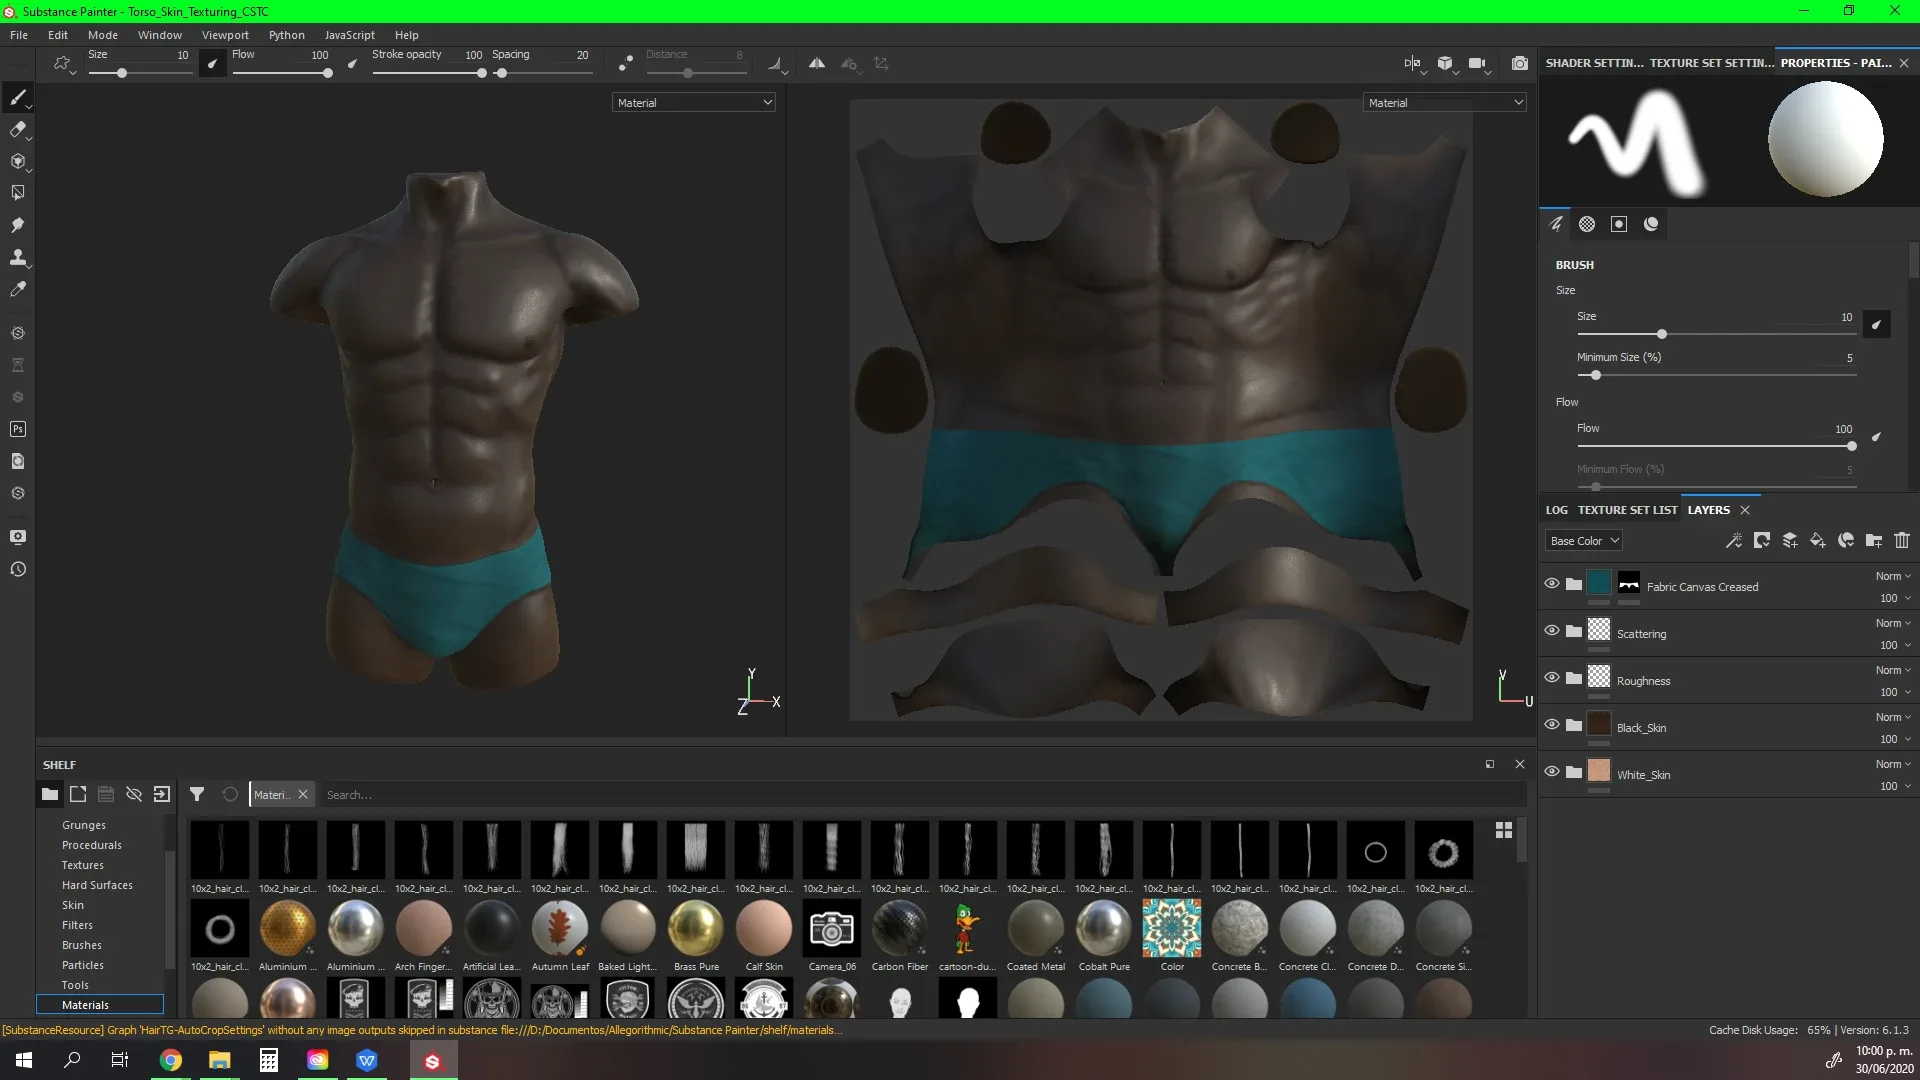Open the Base Color channel dropdown
The image size is (1920, 1080).
pyautogui.click(x=1584, y=540)
